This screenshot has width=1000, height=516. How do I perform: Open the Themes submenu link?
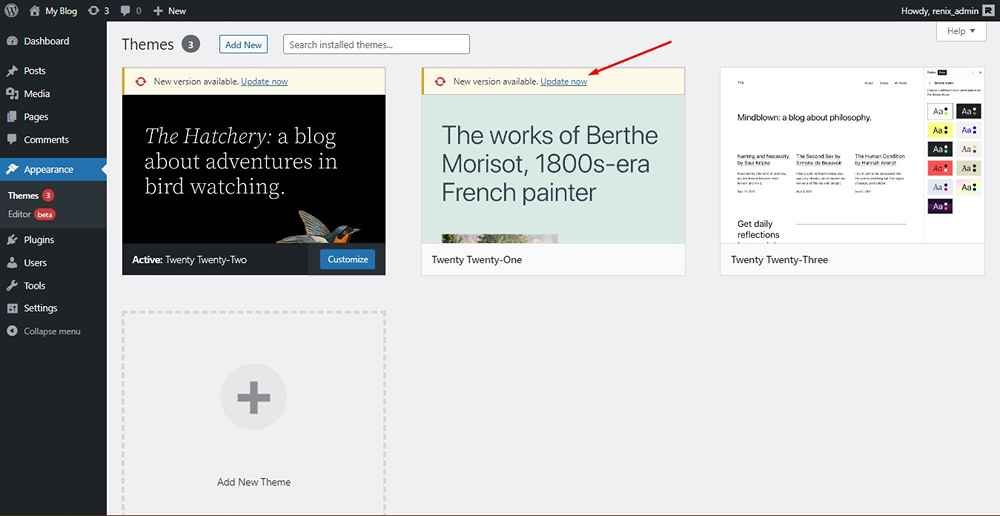click(23, 196)
